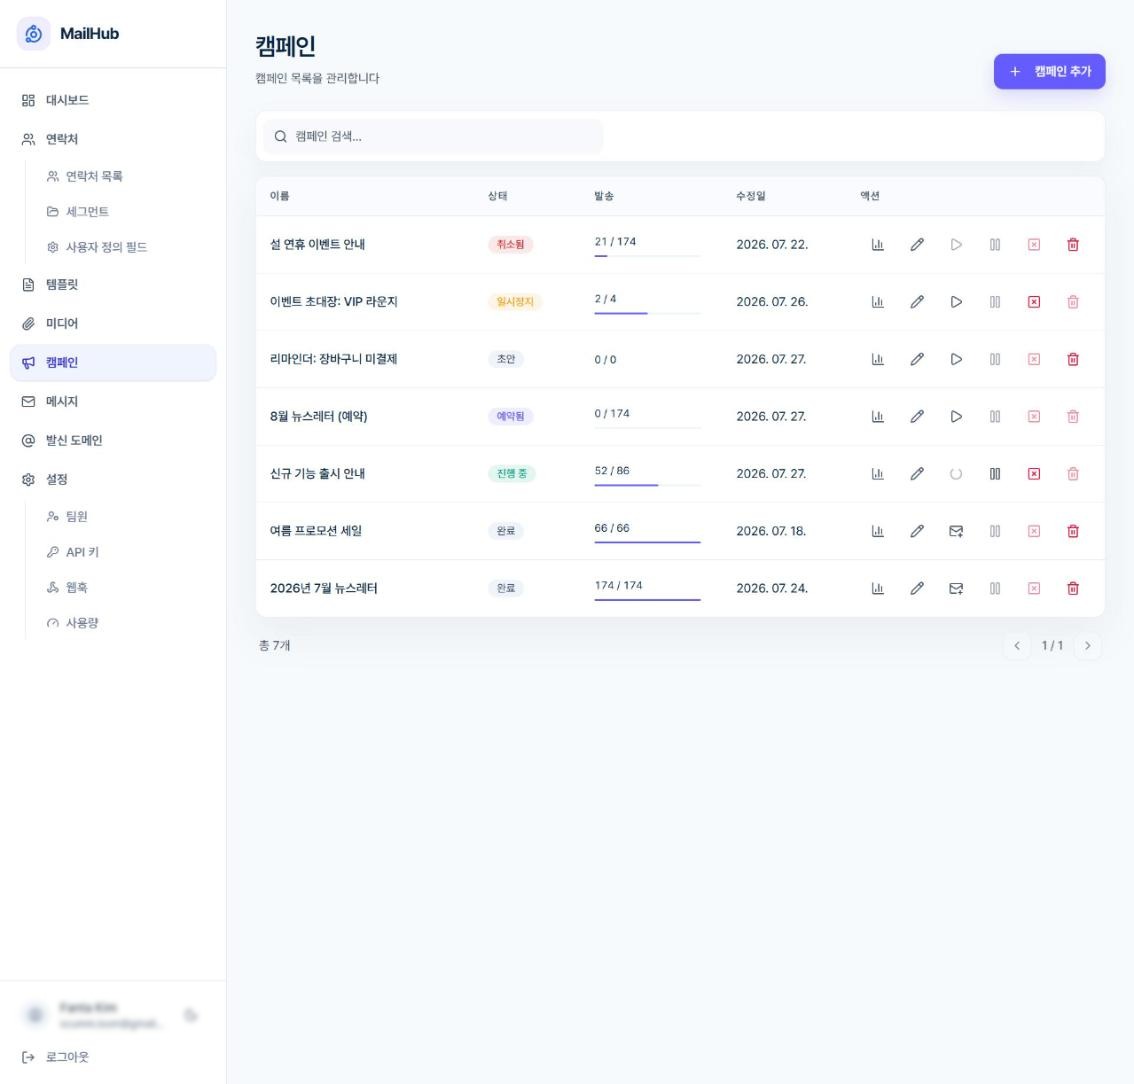Pause the 신규 기능 출시 안내 campaign
Screen dimensions: 1134x1084
(994, 474)
